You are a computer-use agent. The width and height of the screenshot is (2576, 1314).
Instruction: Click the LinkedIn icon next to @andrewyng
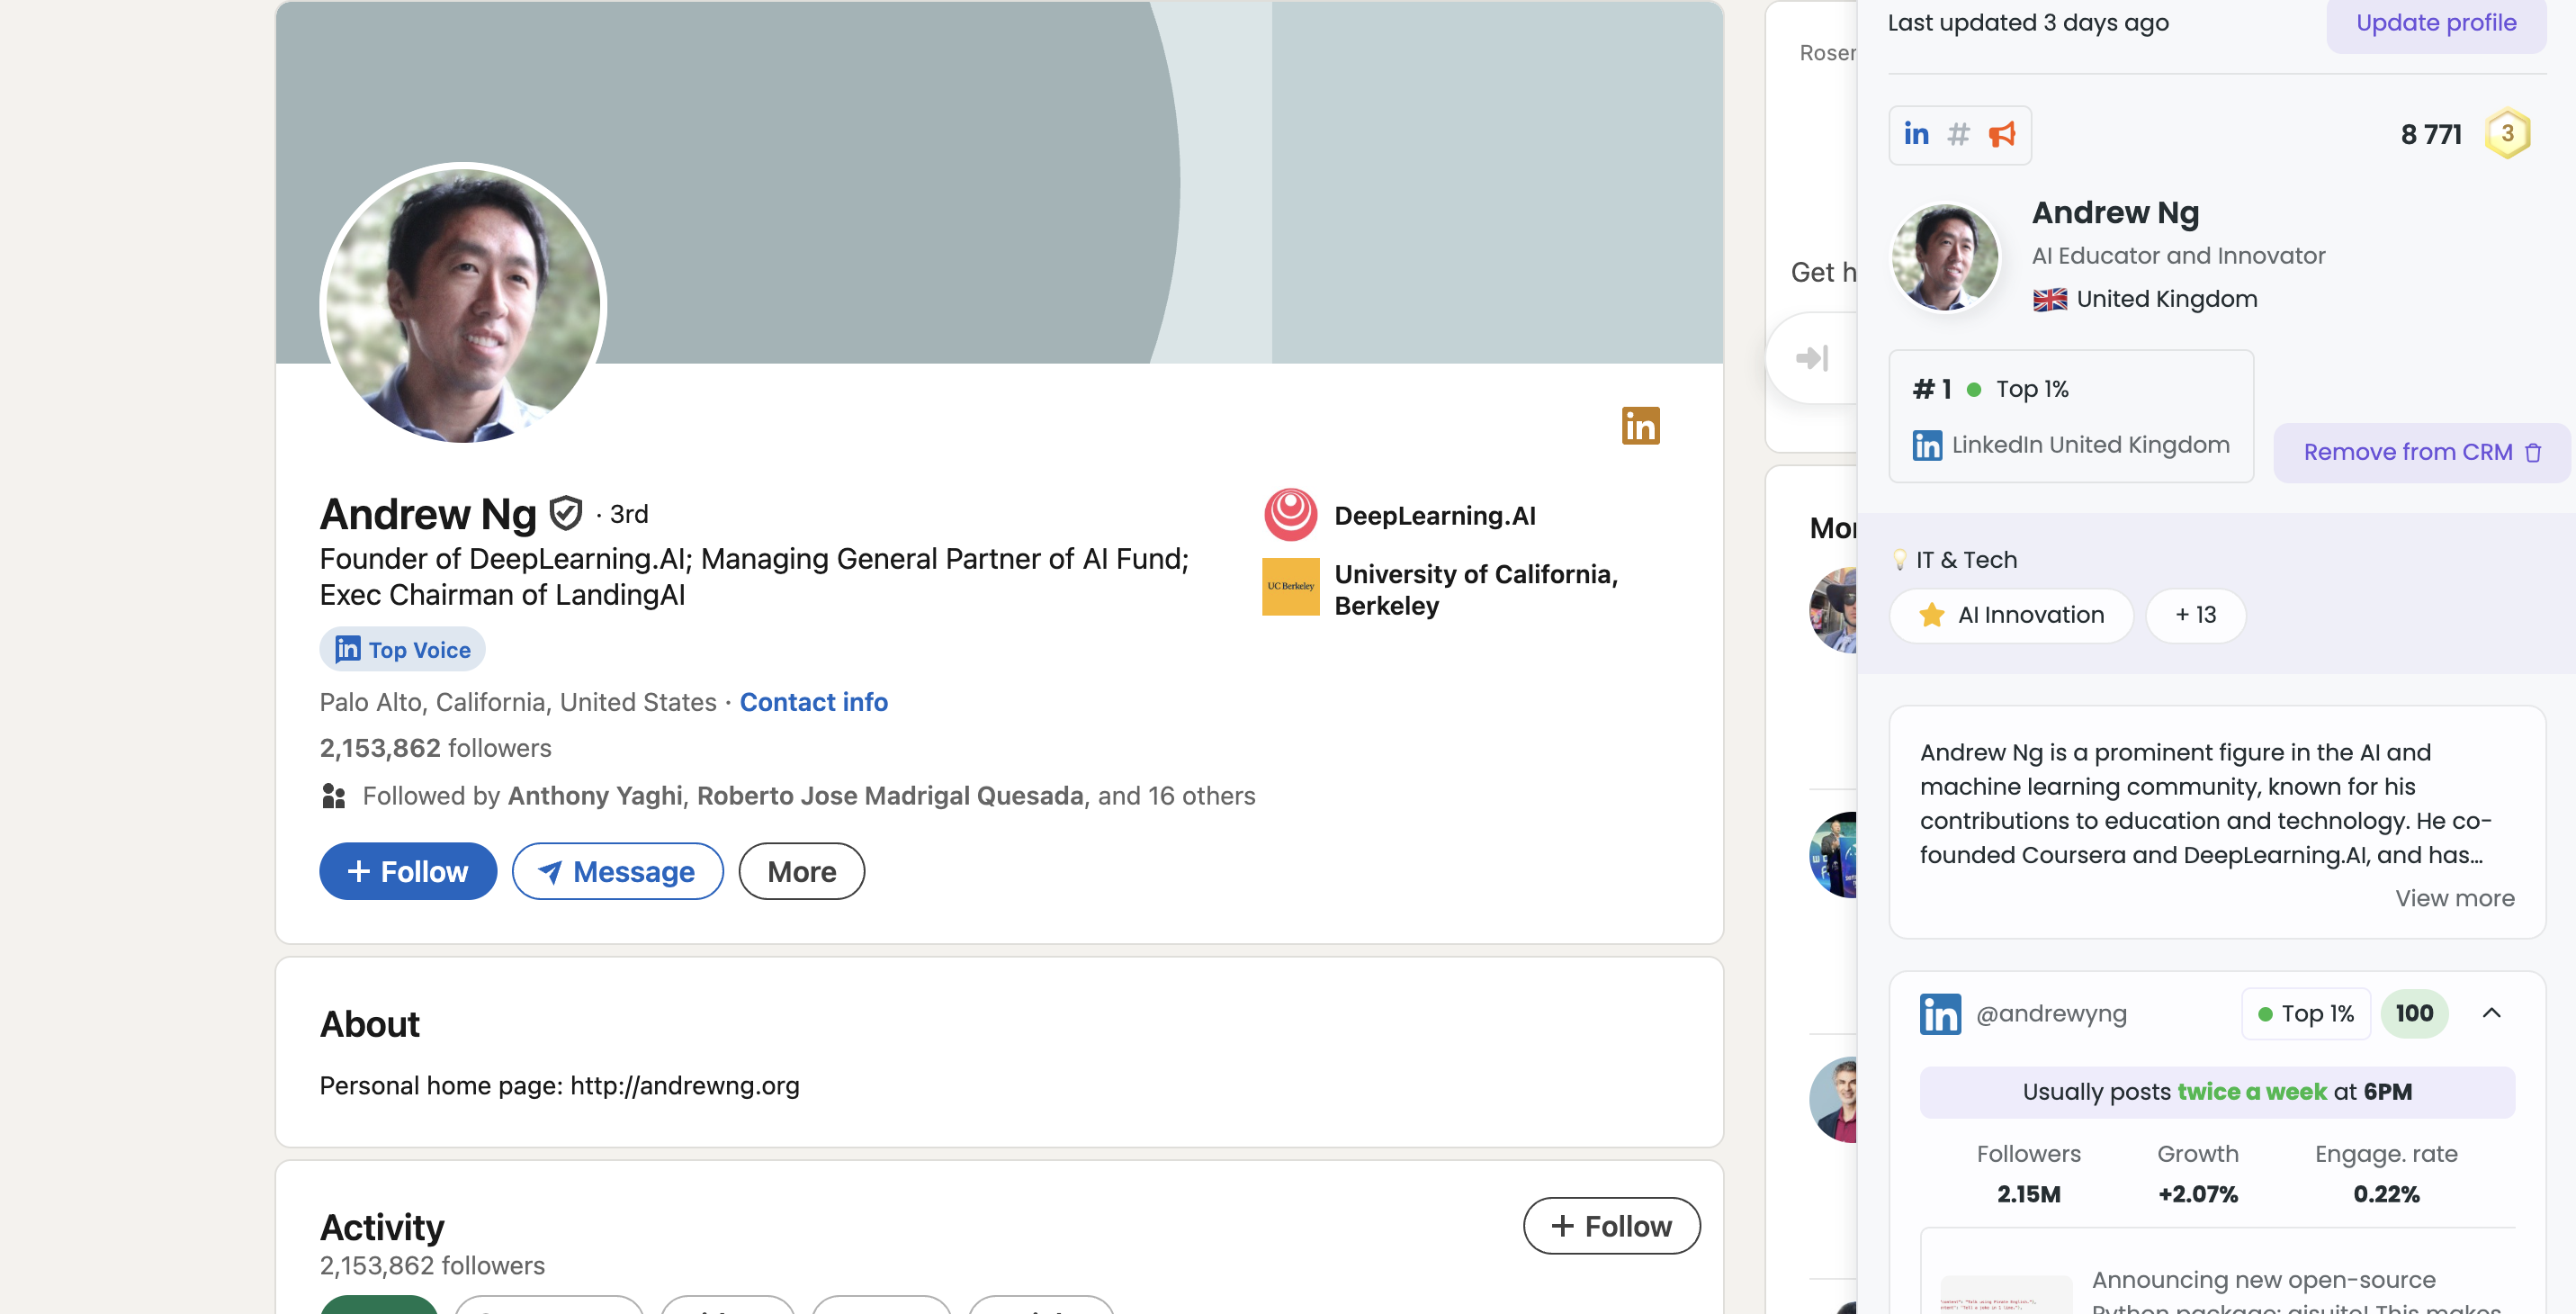pyautogui.click(x=1940, y=1013)
